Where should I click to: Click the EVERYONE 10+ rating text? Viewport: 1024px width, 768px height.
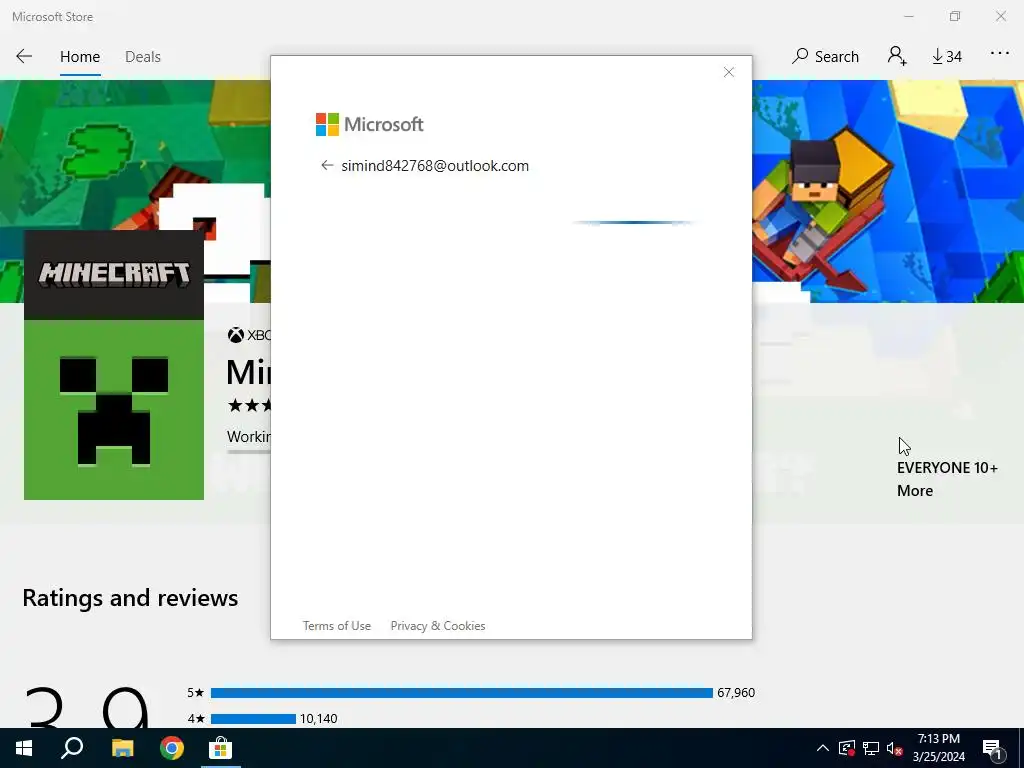[x=947, y=468]
